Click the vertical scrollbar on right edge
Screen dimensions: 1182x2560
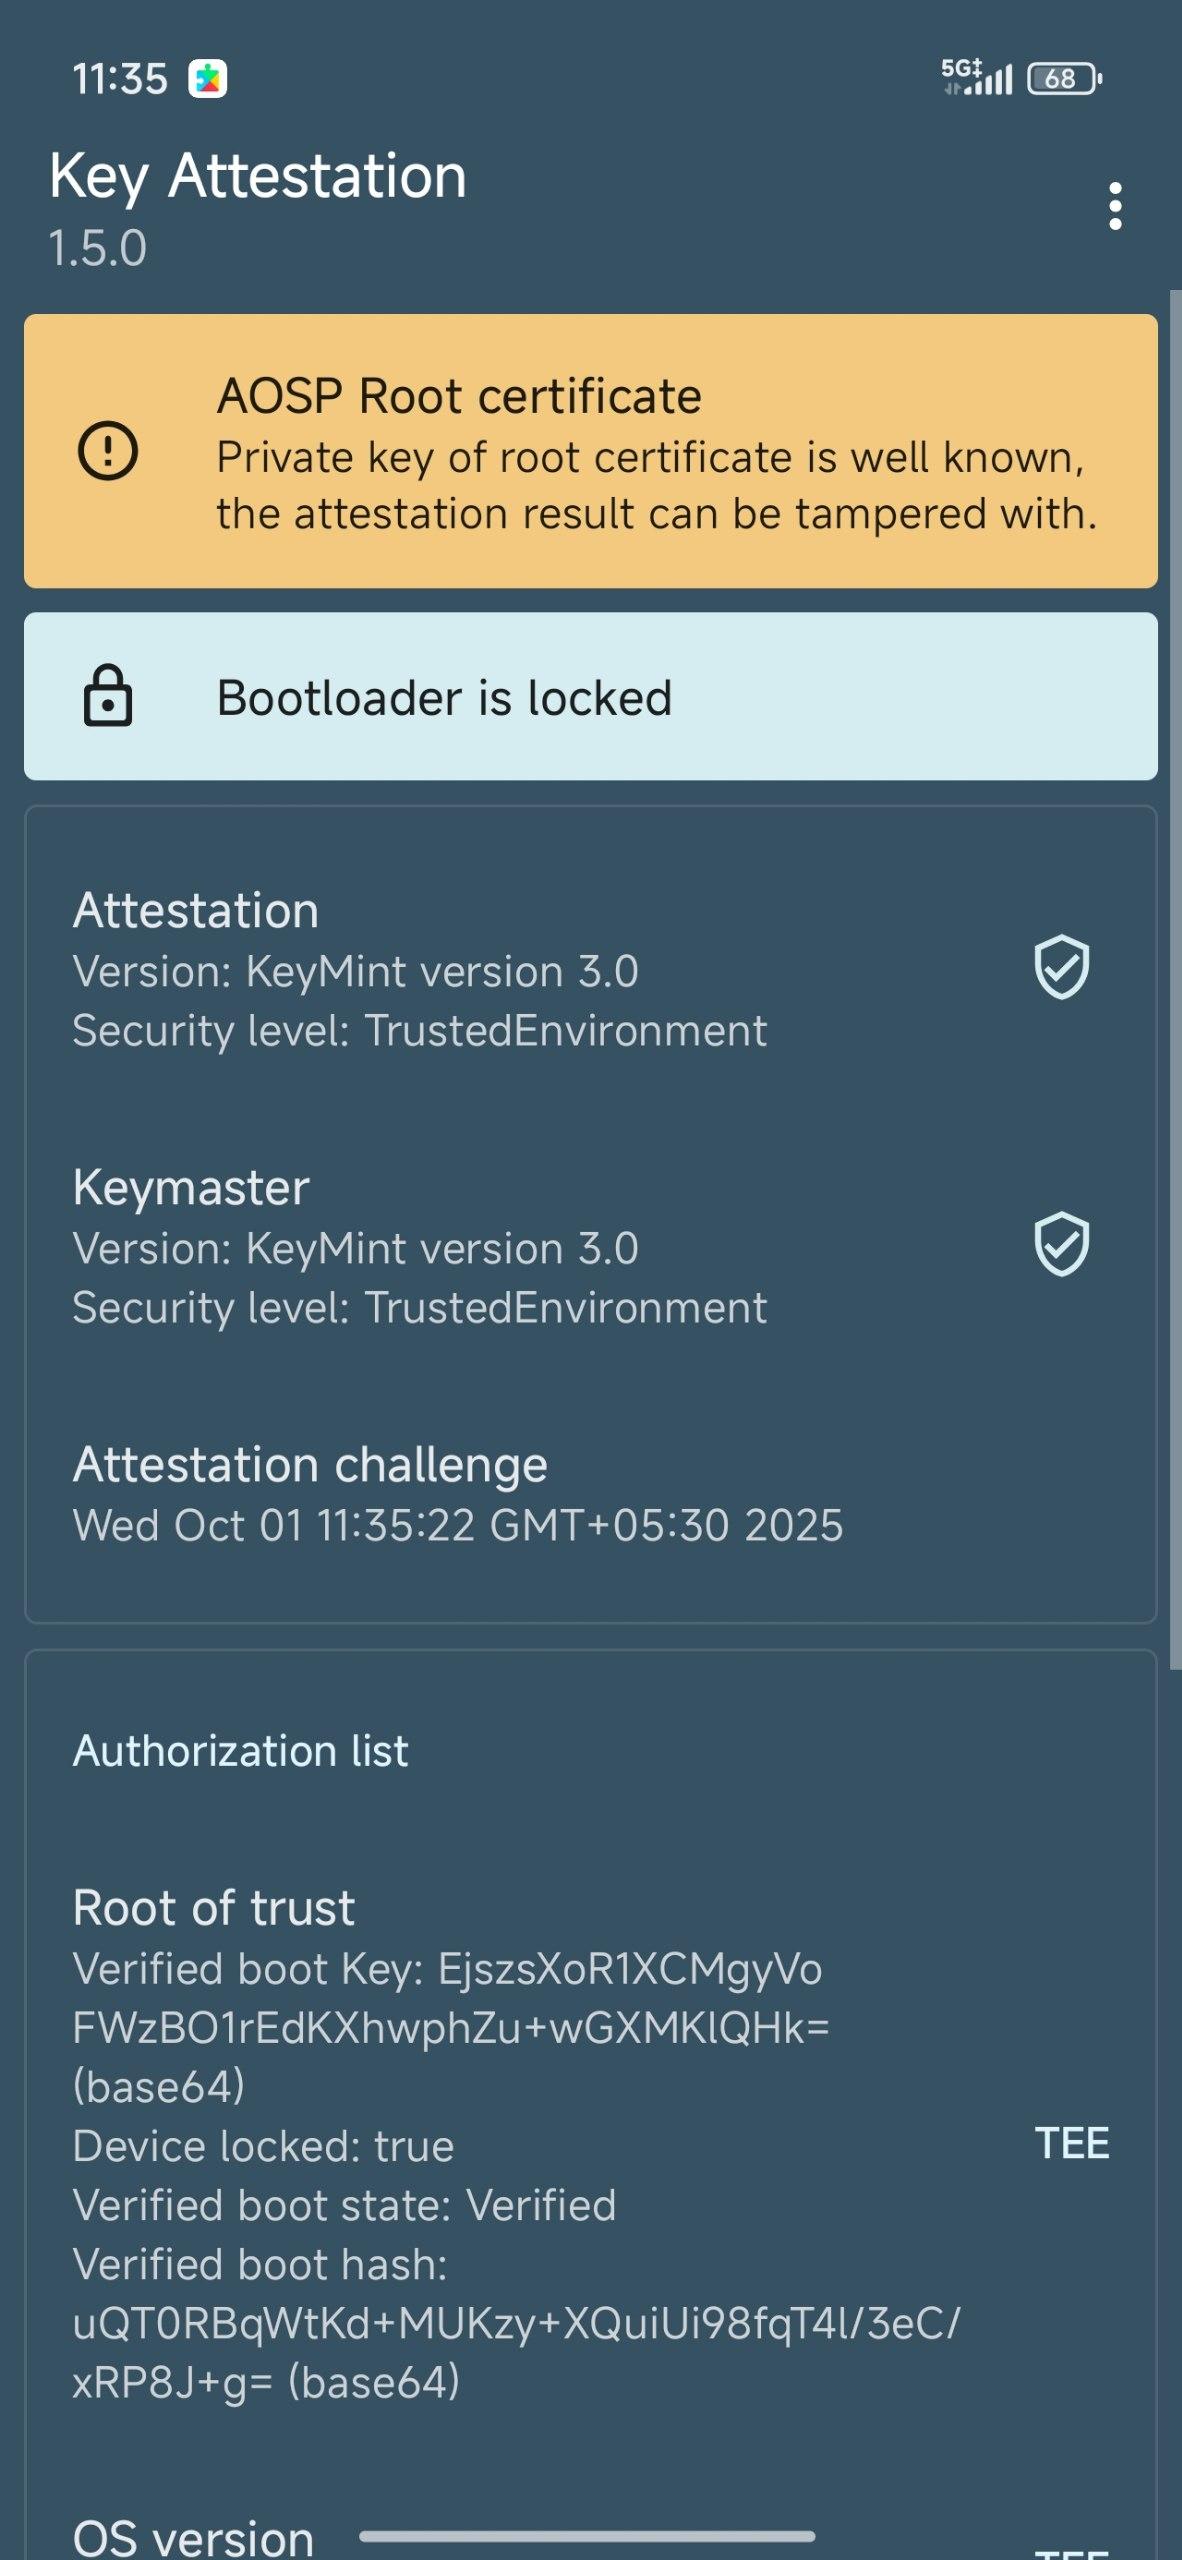[x=1175, y=980]
